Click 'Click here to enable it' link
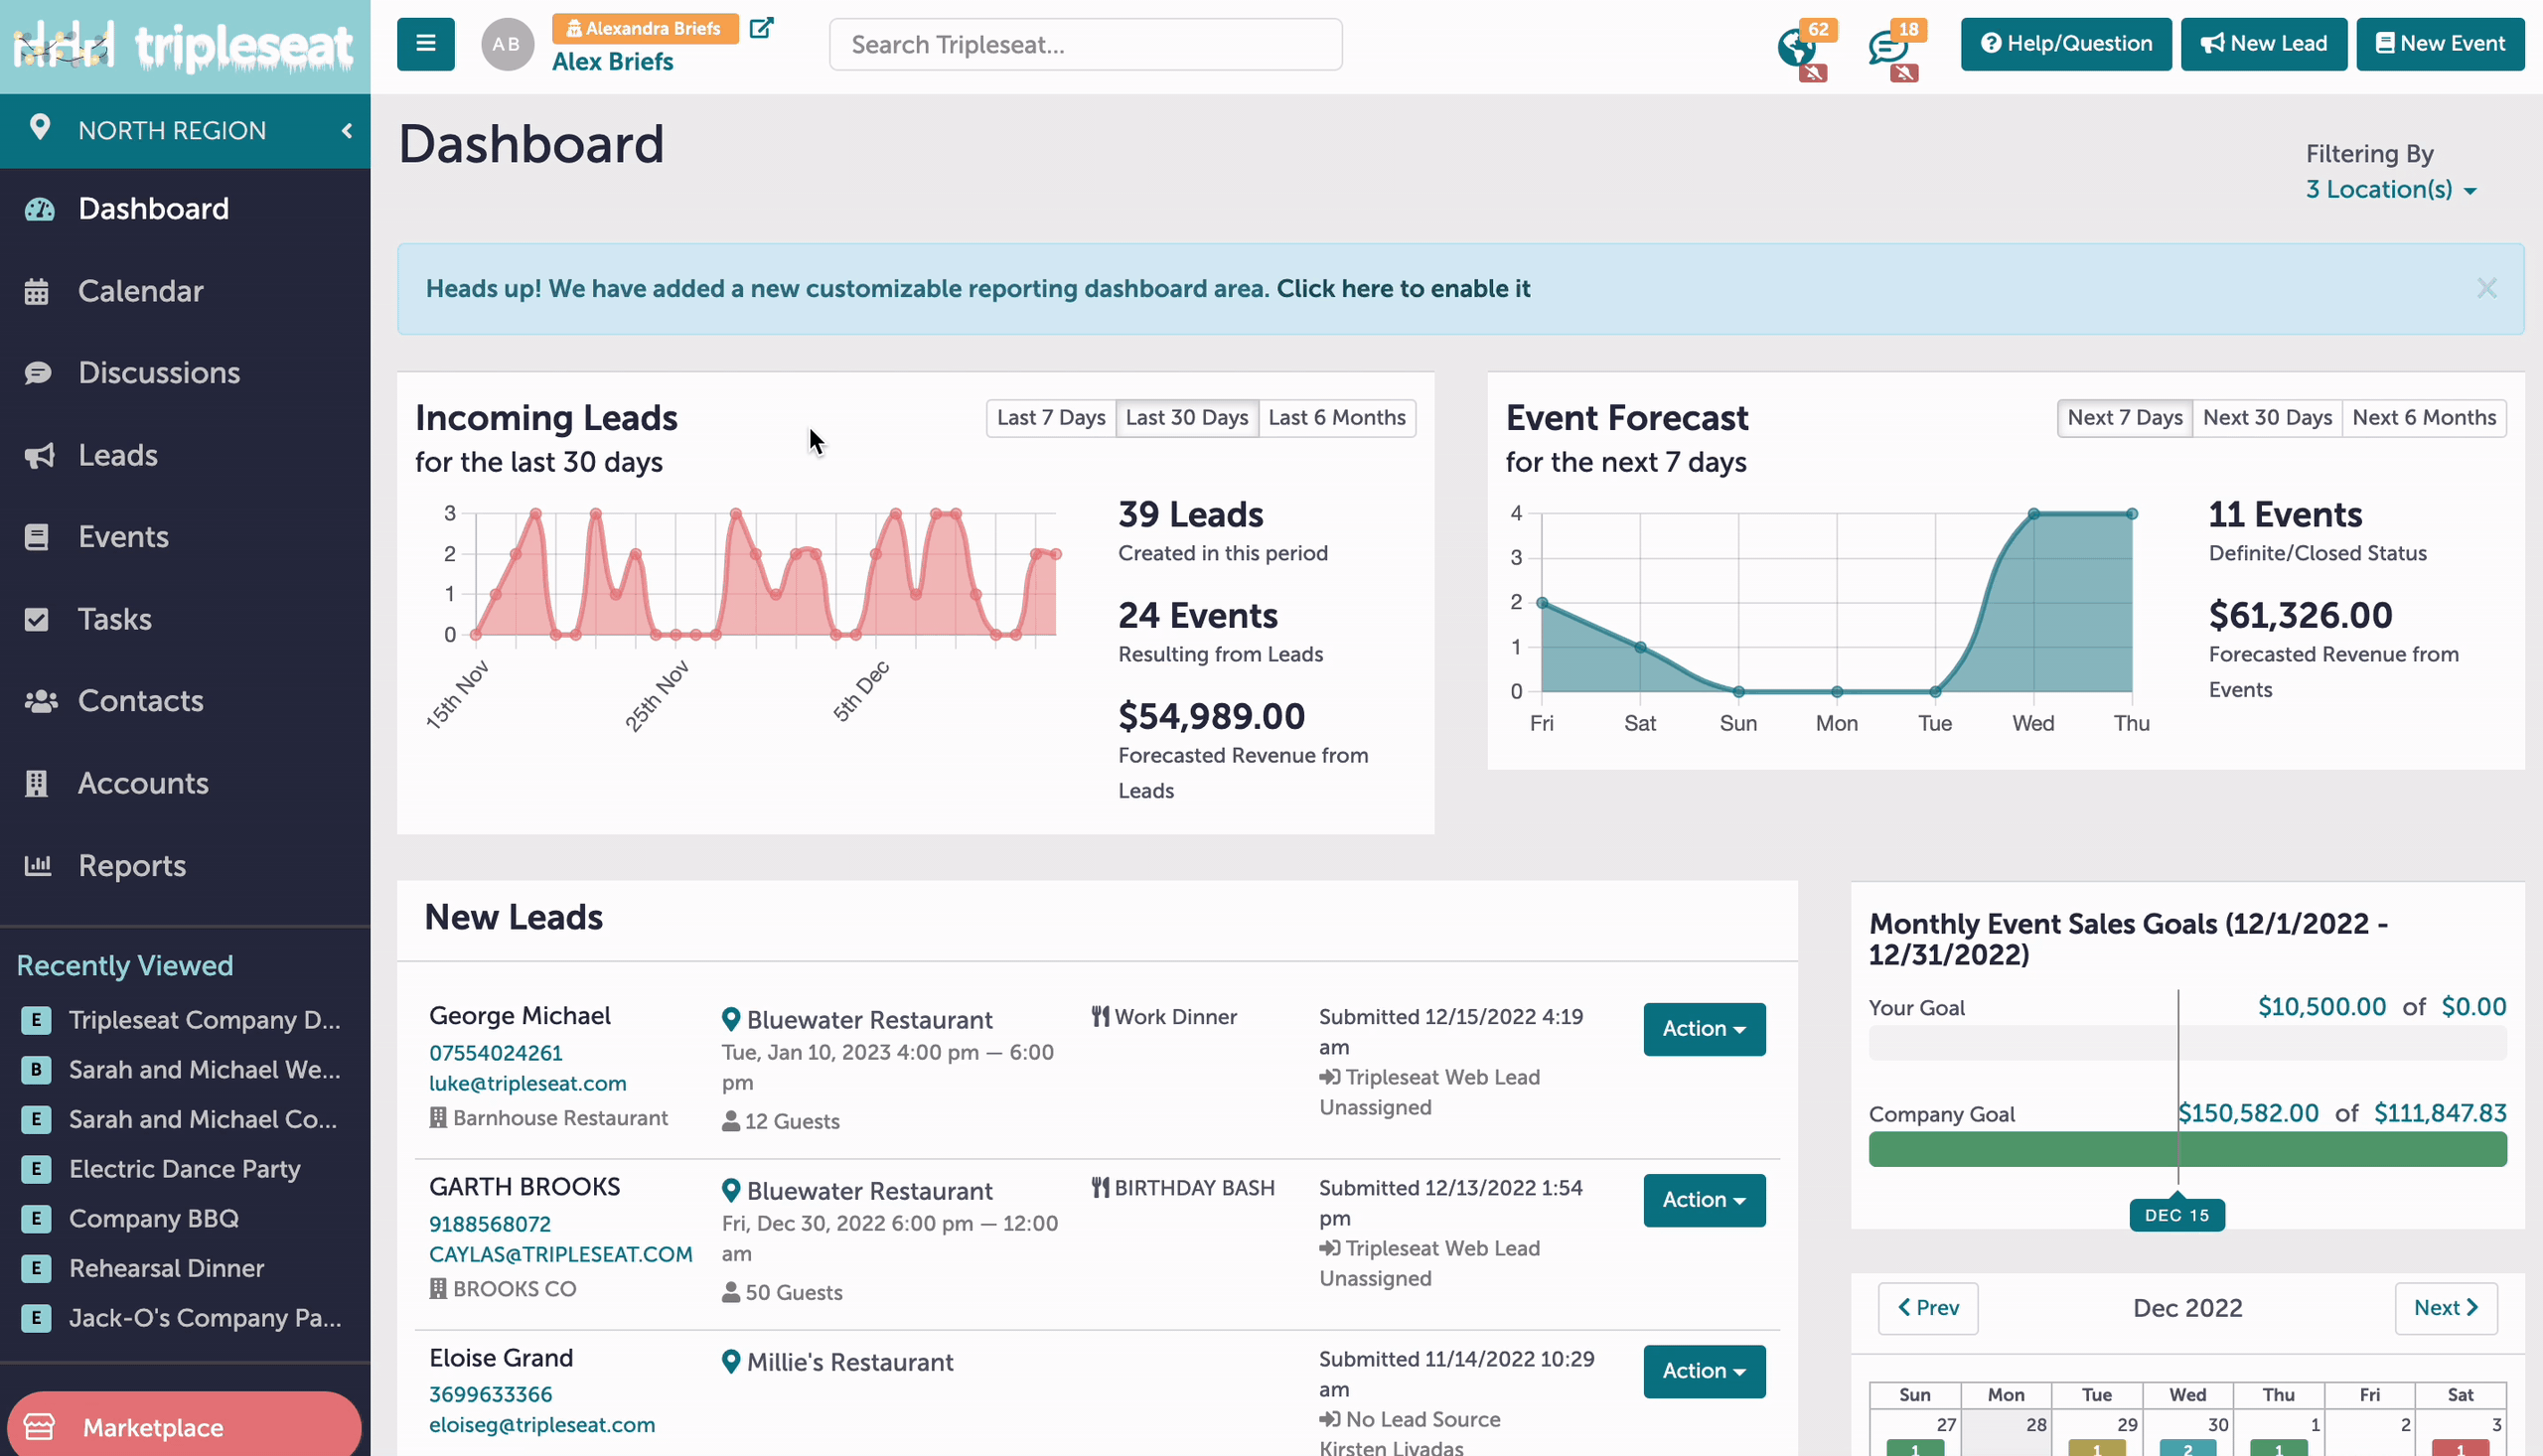 1403,289
